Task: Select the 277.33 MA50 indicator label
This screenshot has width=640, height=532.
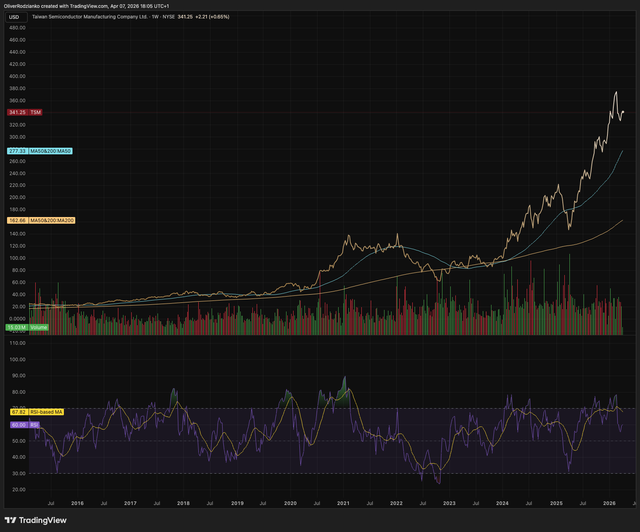Action: pyautogui.click(x=40, y=151)
